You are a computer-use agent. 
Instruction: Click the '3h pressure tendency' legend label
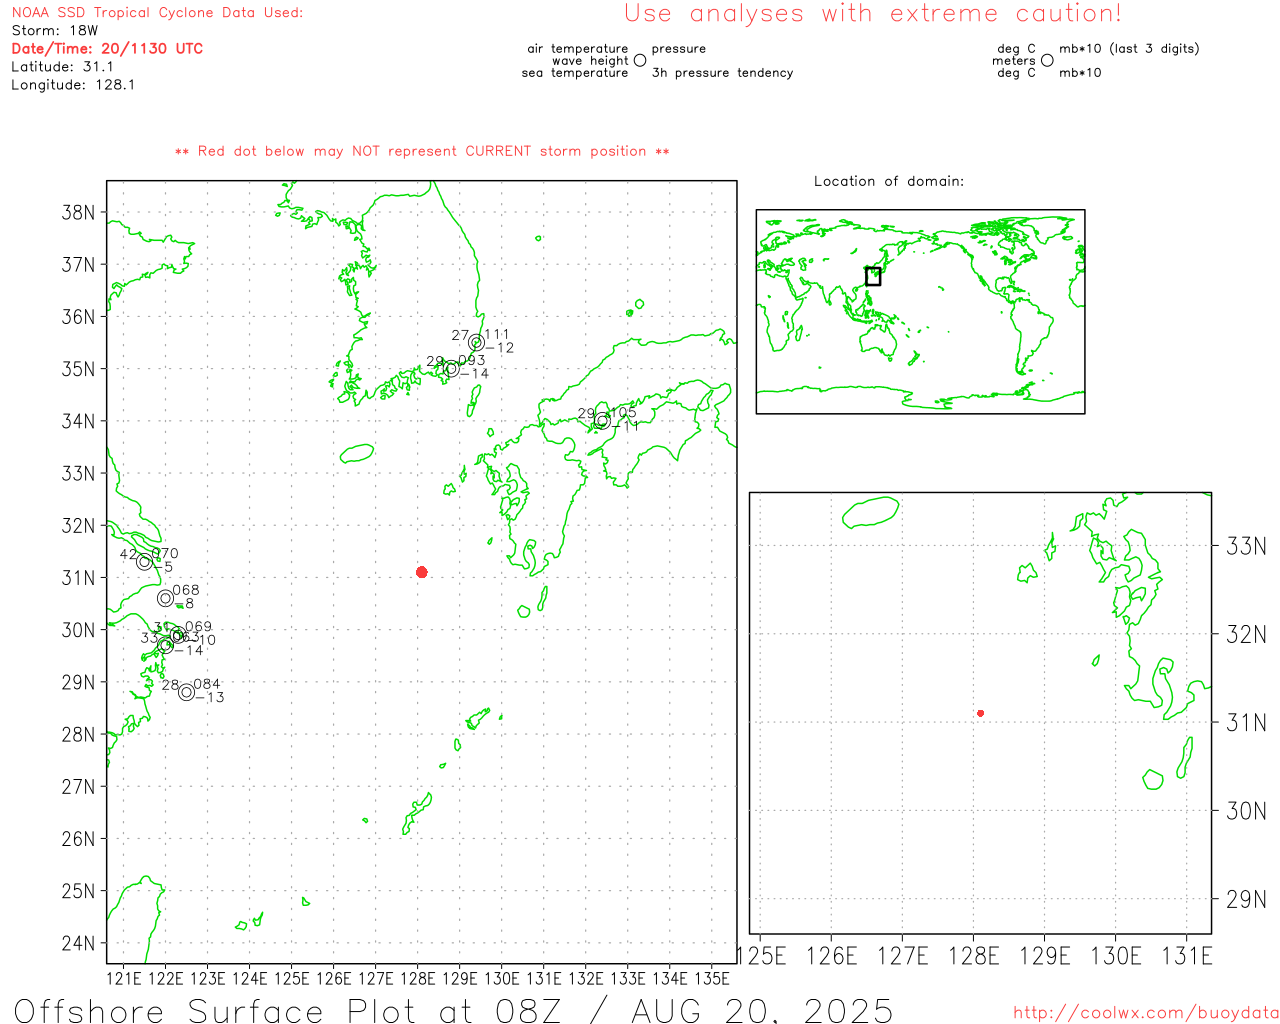coord(722,73)
